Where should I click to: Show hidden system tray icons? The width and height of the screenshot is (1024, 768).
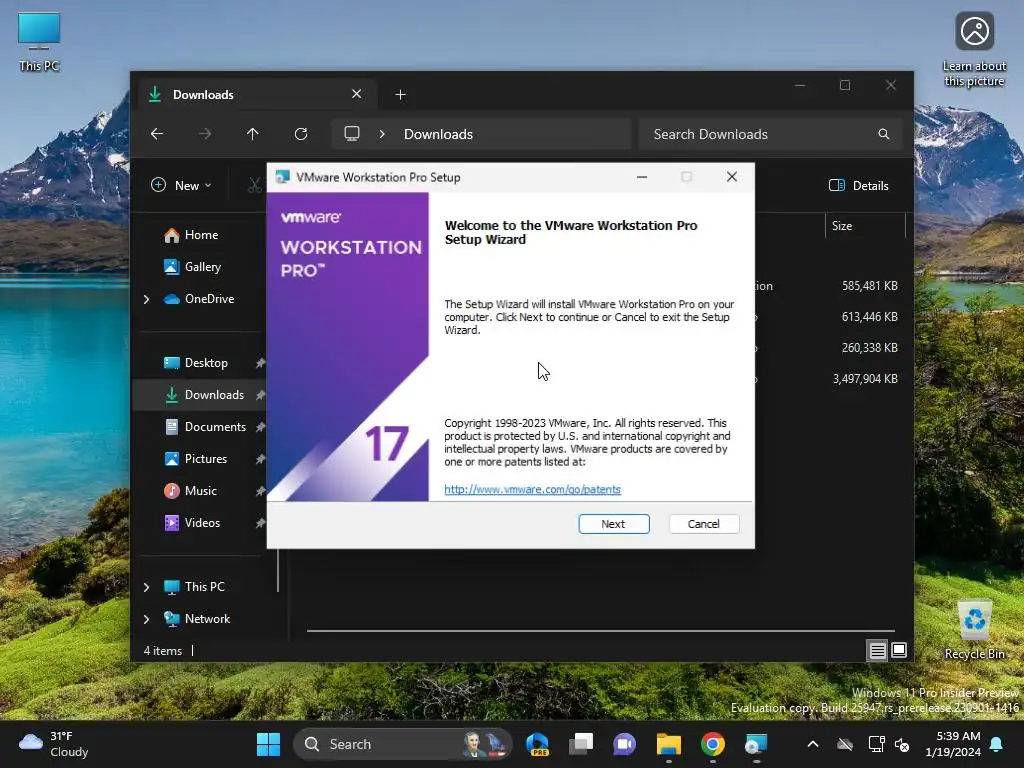812,744
